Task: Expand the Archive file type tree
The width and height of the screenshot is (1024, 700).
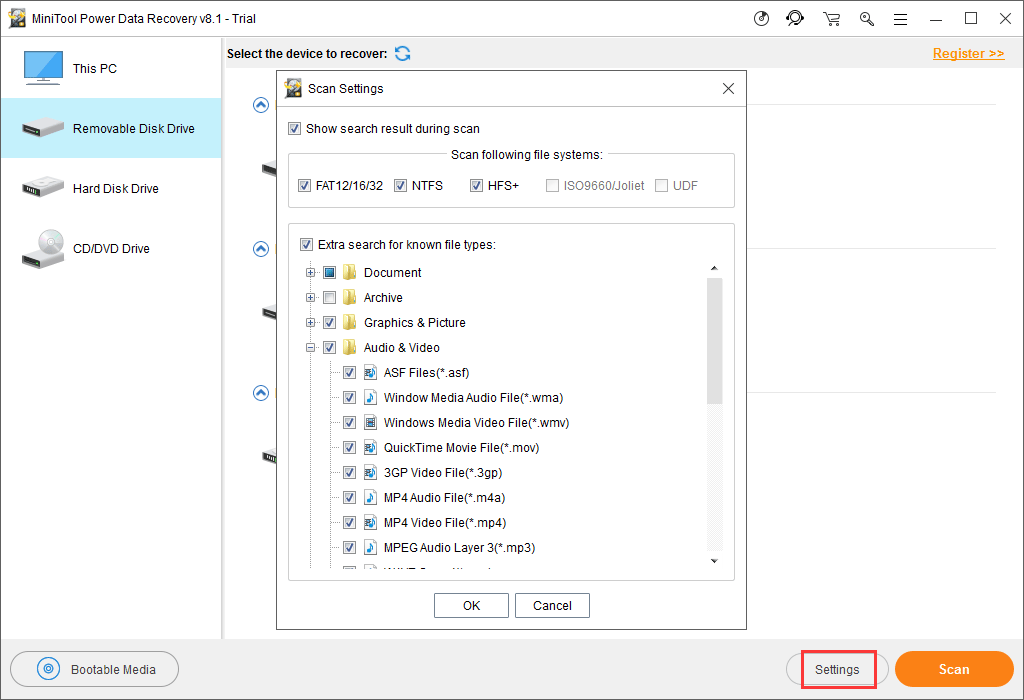Action: click(312, 298)
